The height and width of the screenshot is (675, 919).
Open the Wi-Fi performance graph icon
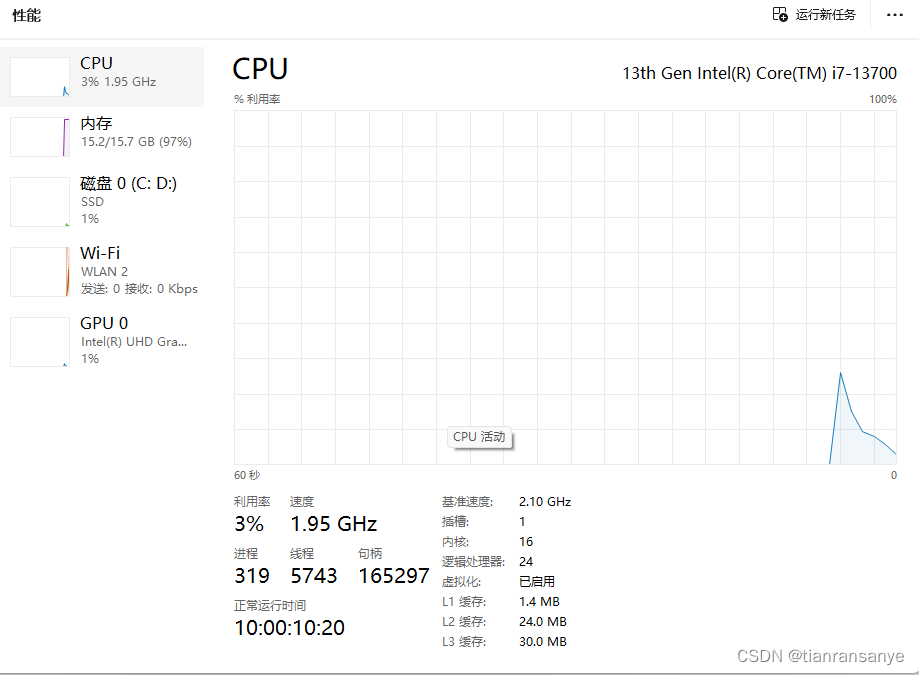[x=39, y=270]
